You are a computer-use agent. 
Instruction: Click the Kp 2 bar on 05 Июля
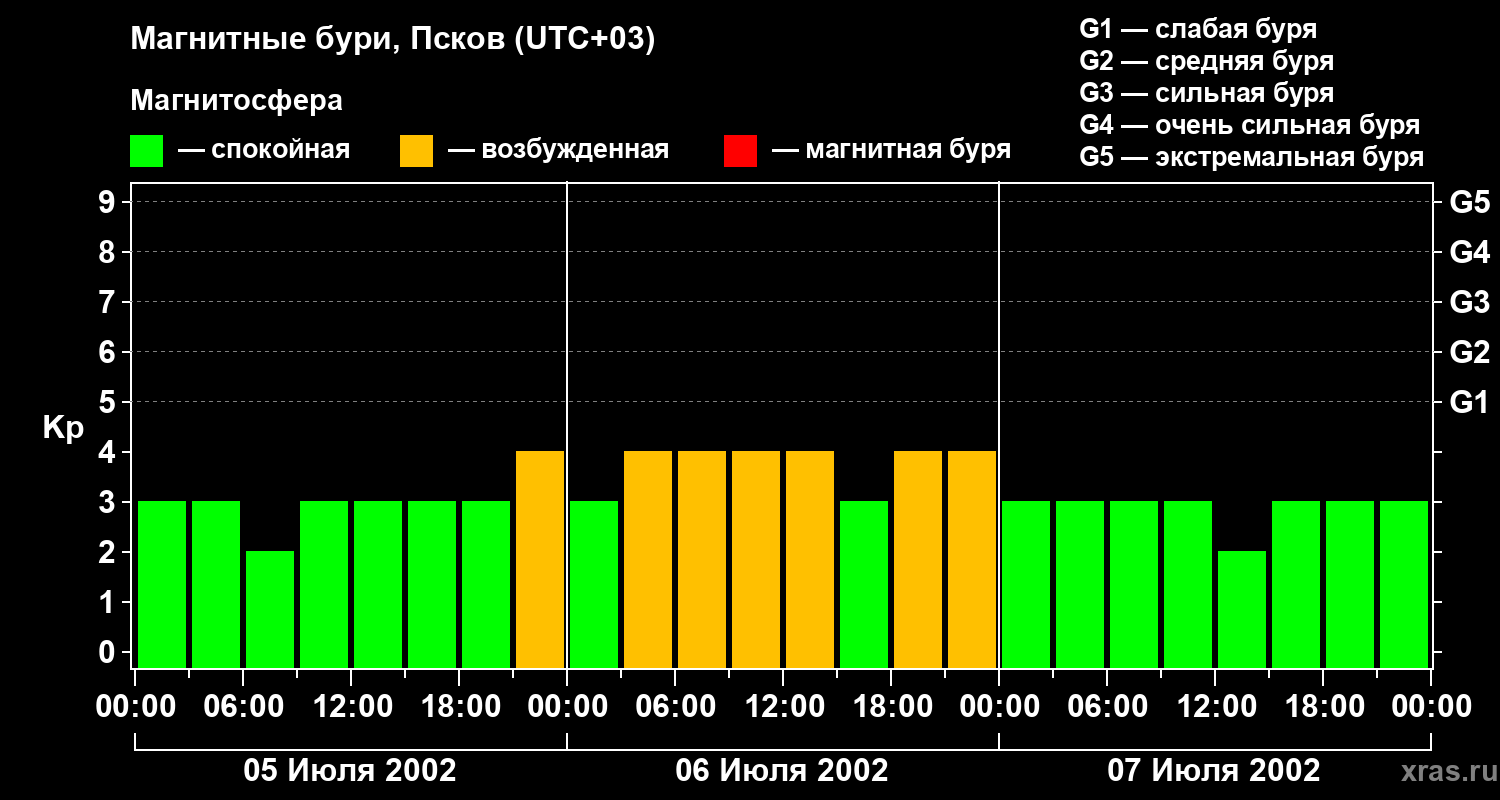pyautogui.click(x=270, y=609)
